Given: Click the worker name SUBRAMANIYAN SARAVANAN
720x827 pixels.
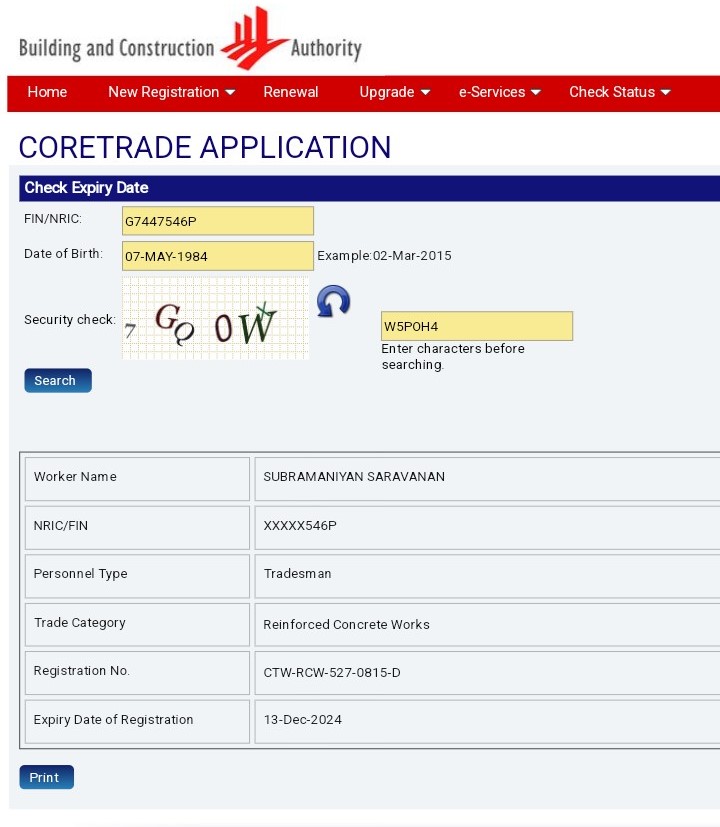Looking at the screenshot, I should [x=354, y=477].
